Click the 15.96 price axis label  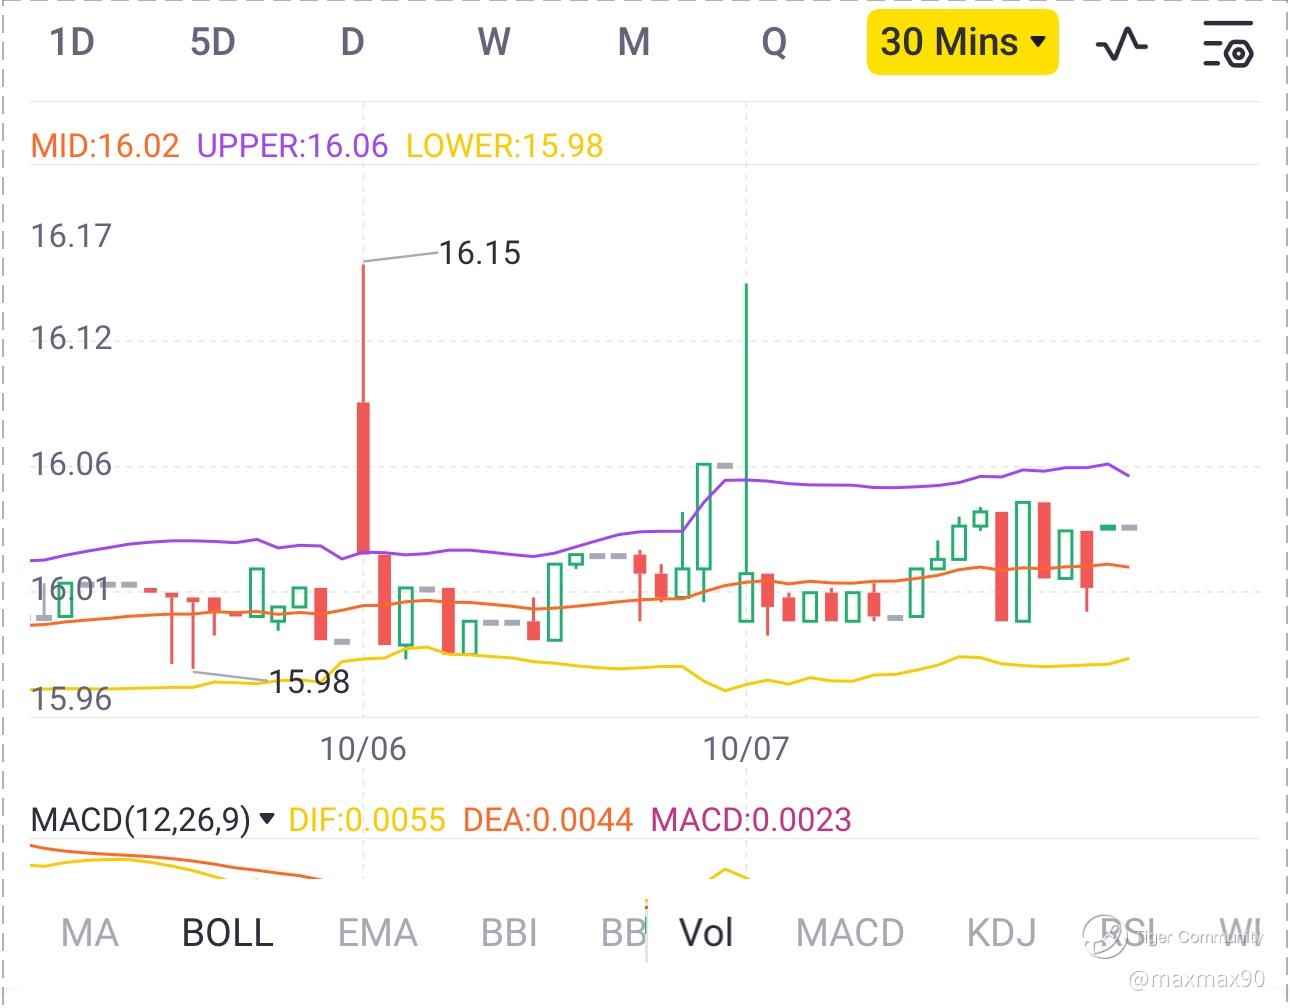[x=71, y=699]
